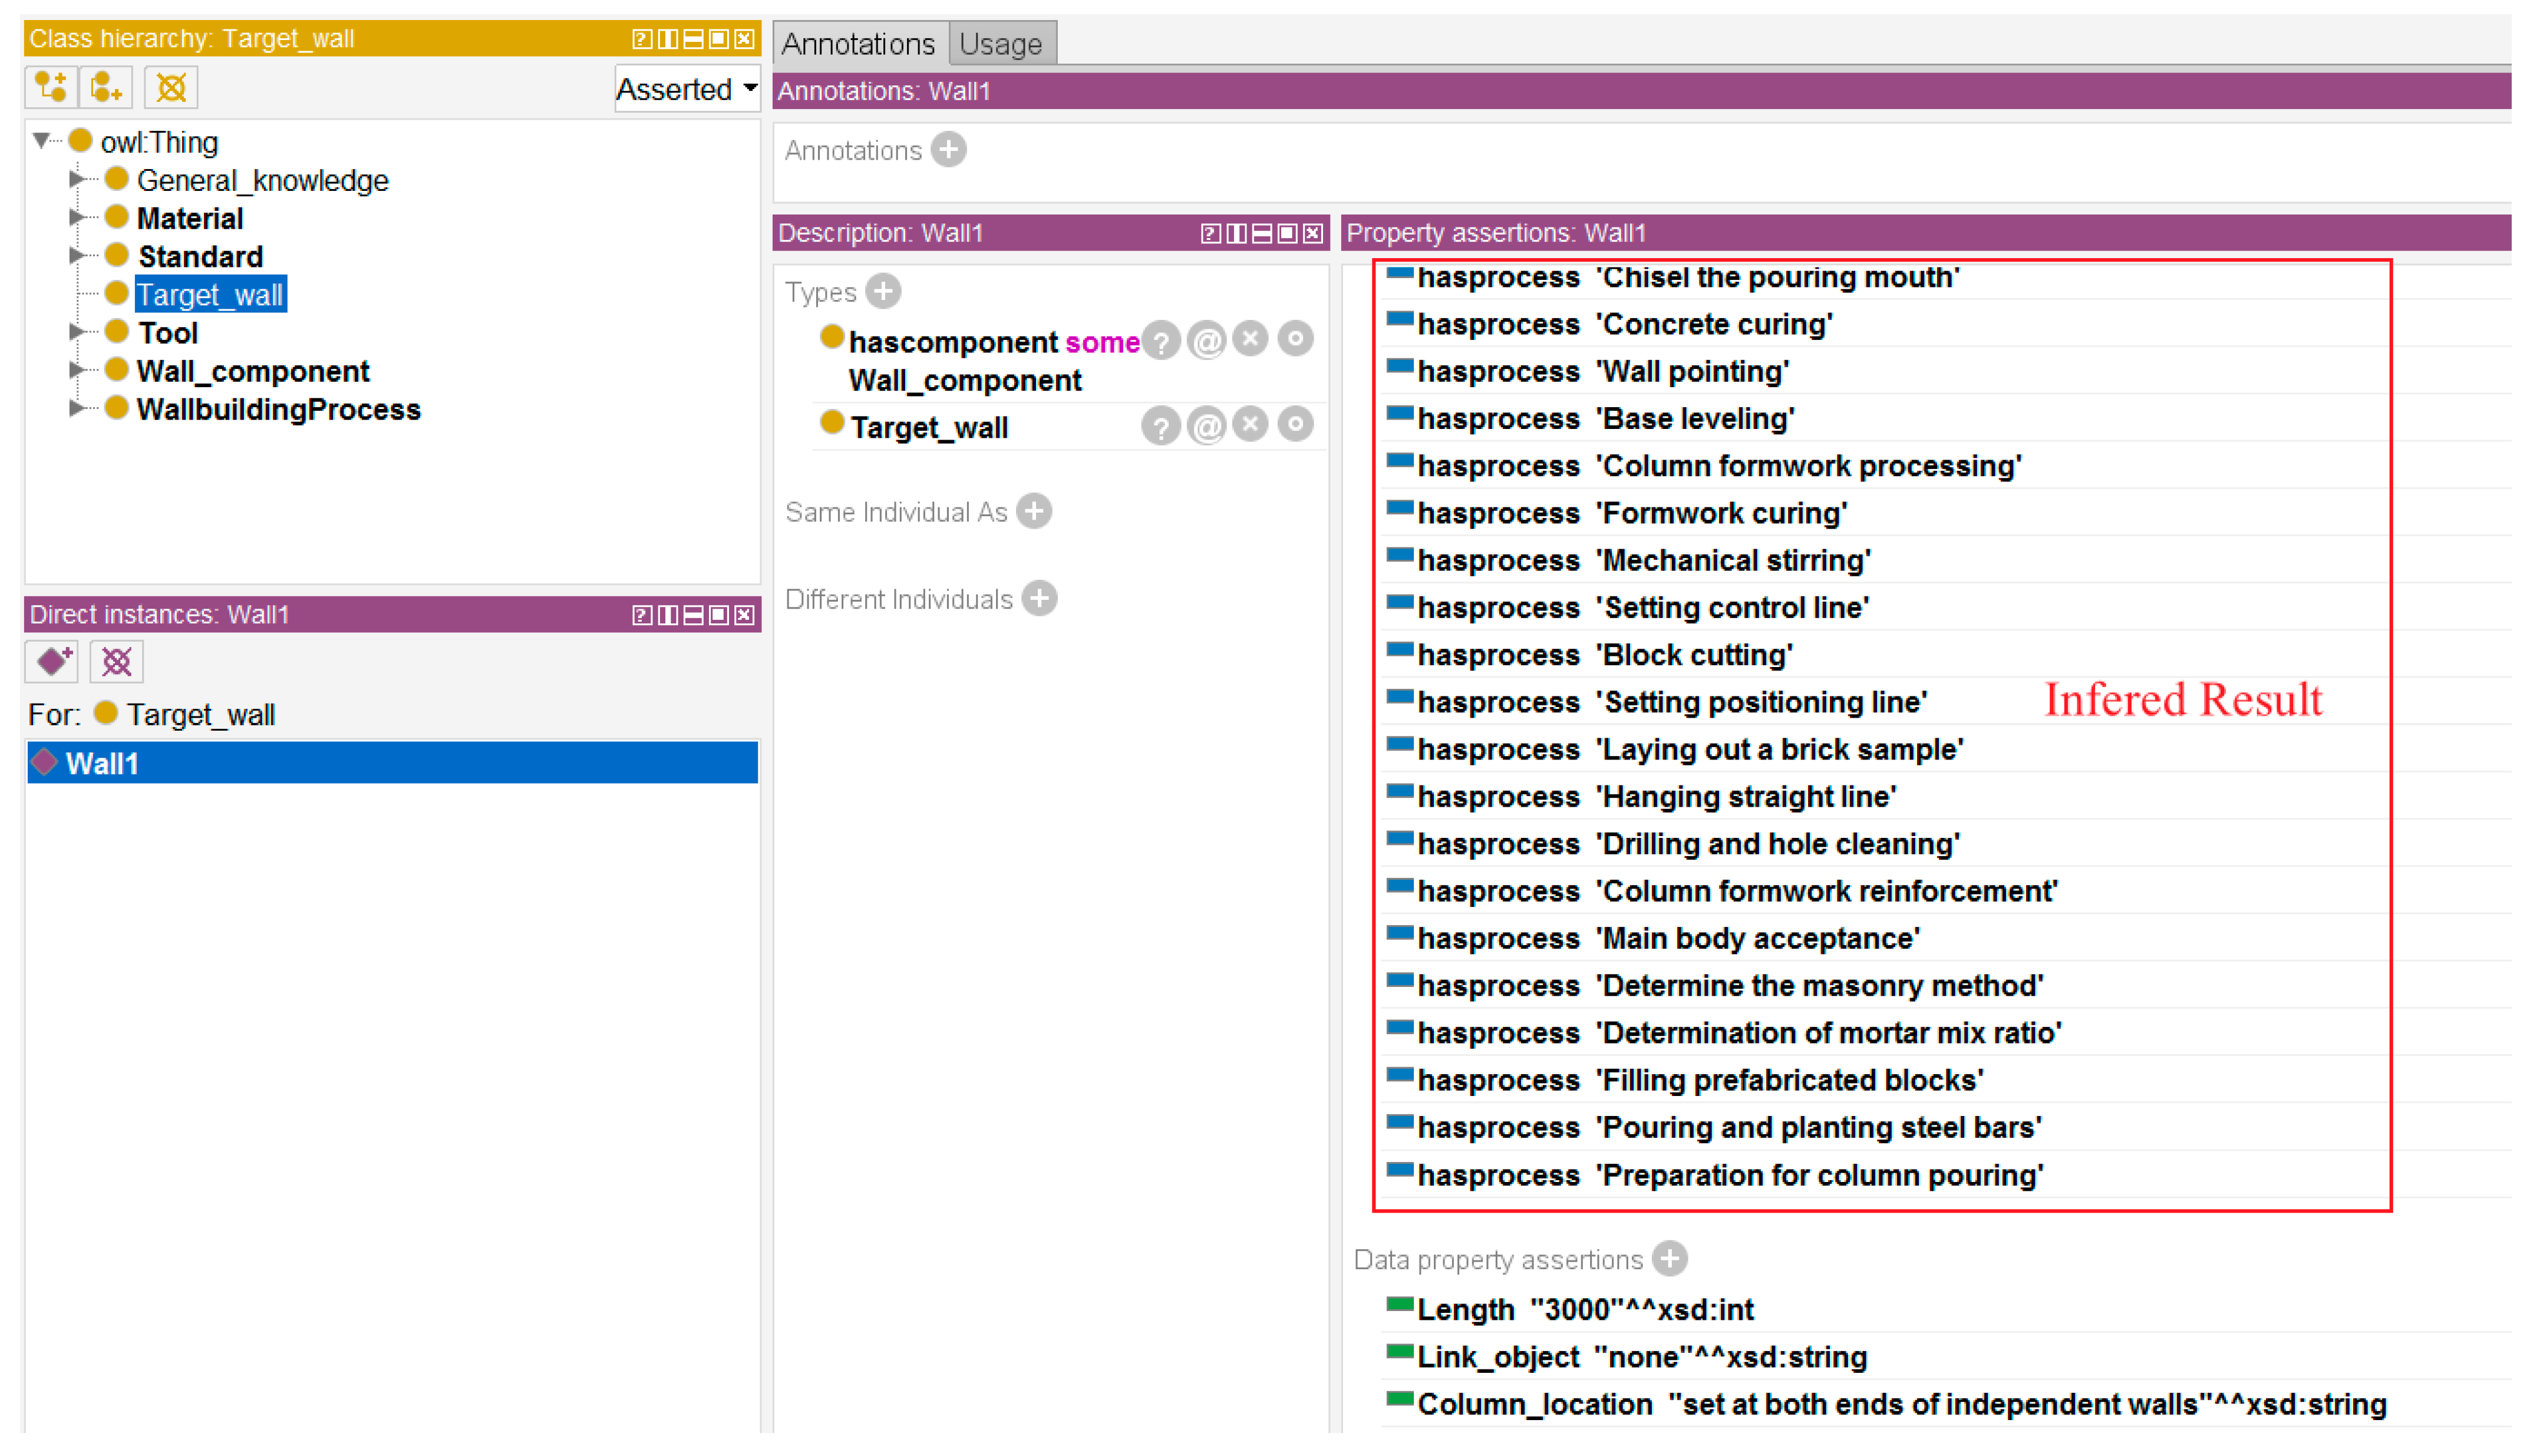Viewport: 2540px width, 1456px height.
Task: Click the add sibling class icon
Action: coord(106,88)
